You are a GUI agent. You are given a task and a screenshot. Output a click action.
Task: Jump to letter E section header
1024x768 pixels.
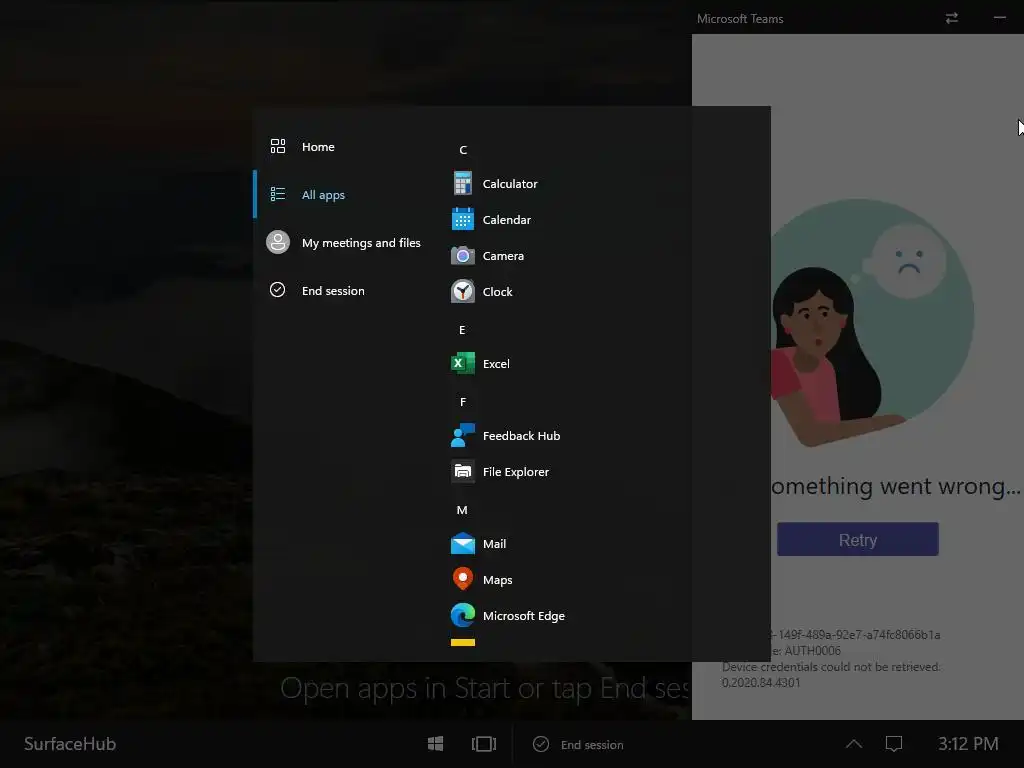pyautogui.click(x=462, y=330)
